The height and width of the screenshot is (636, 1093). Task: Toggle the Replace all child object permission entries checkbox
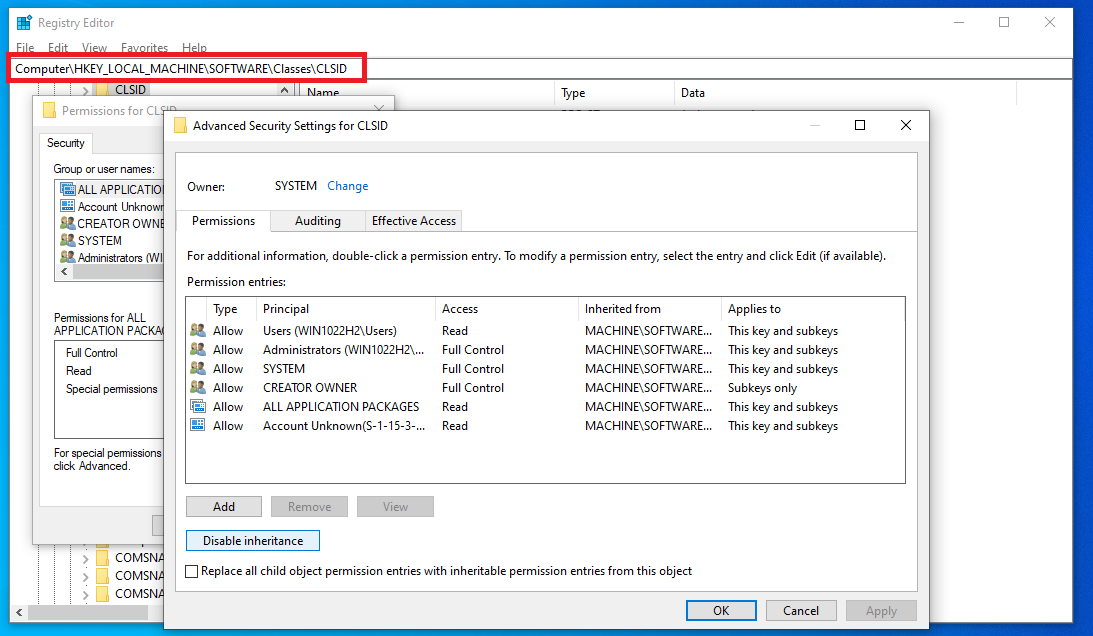(x=192, y=571)
